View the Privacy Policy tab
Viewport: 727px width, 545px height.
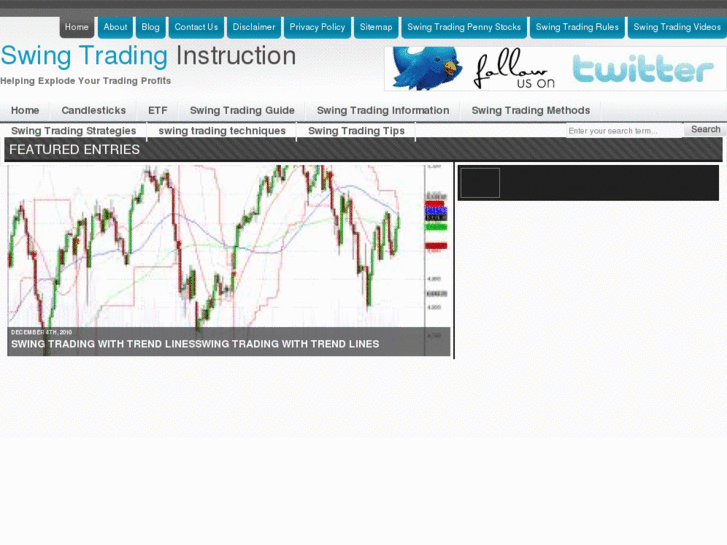click(317, 27)
